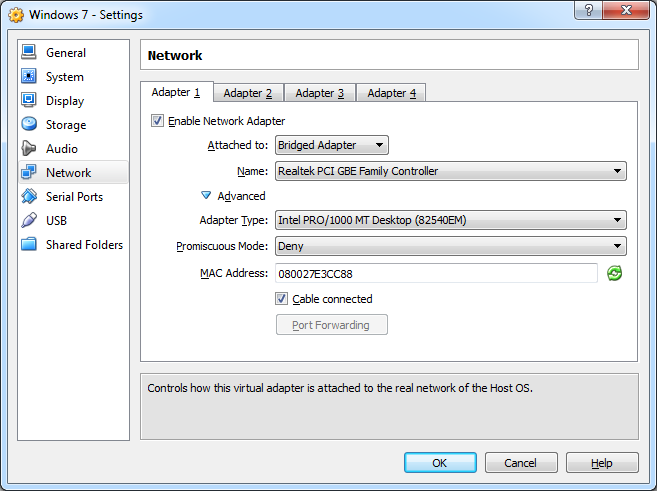Switch to the Adapter 4 tab
The width and height of the screenshot is (657, 491).
pyautogui.click(x=391, y=93)
